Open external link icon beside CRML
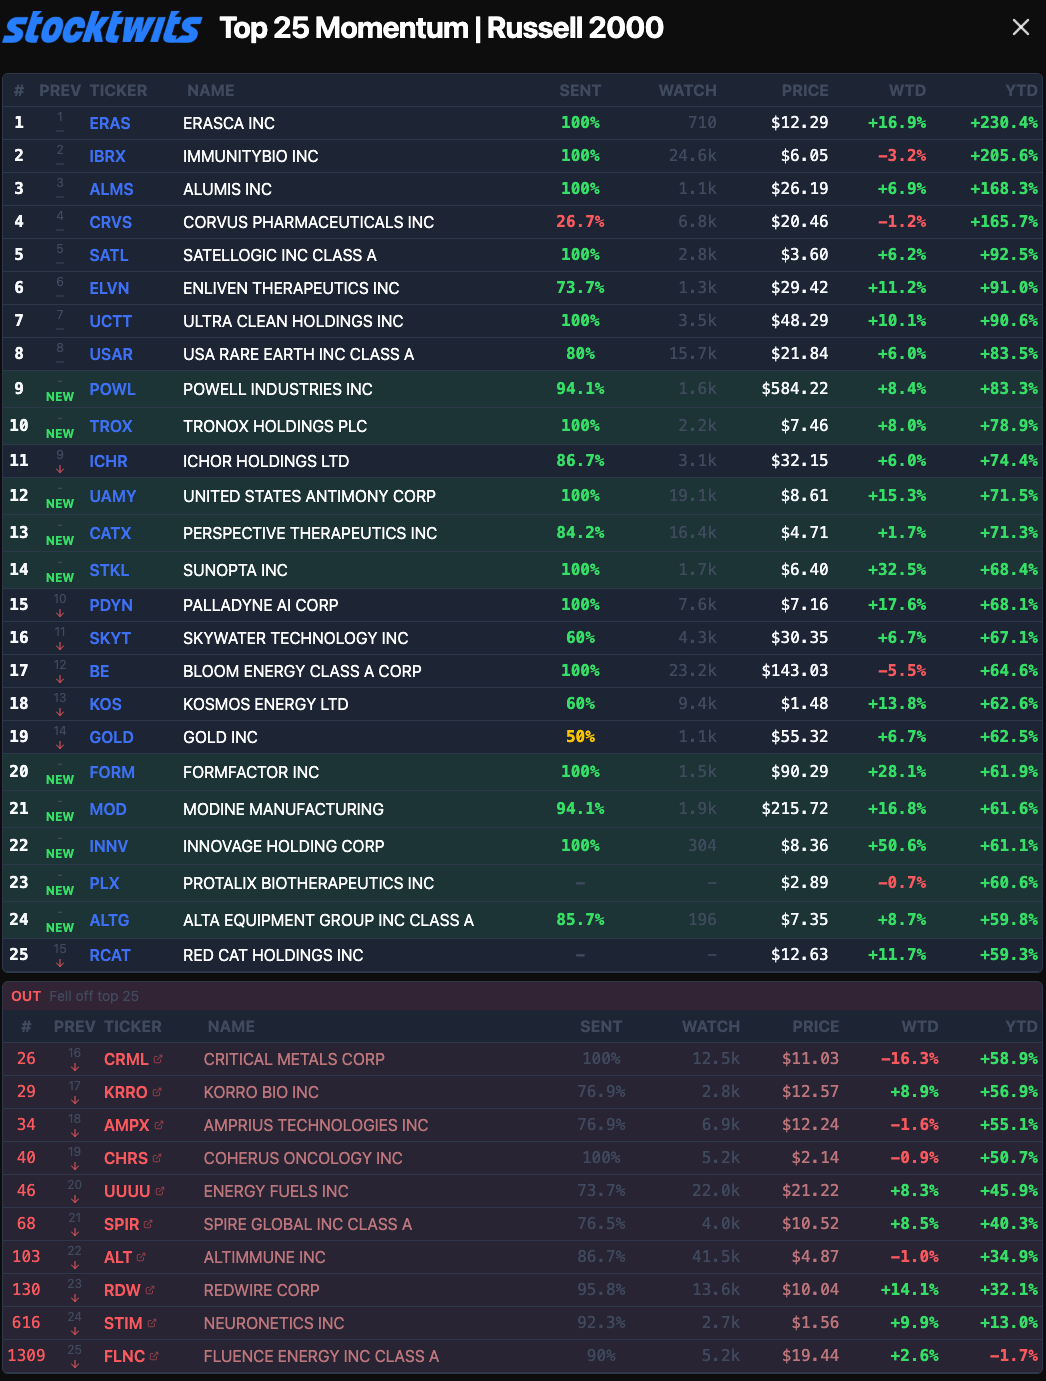The image size is (1046, 1381). tap(158, 1059)
